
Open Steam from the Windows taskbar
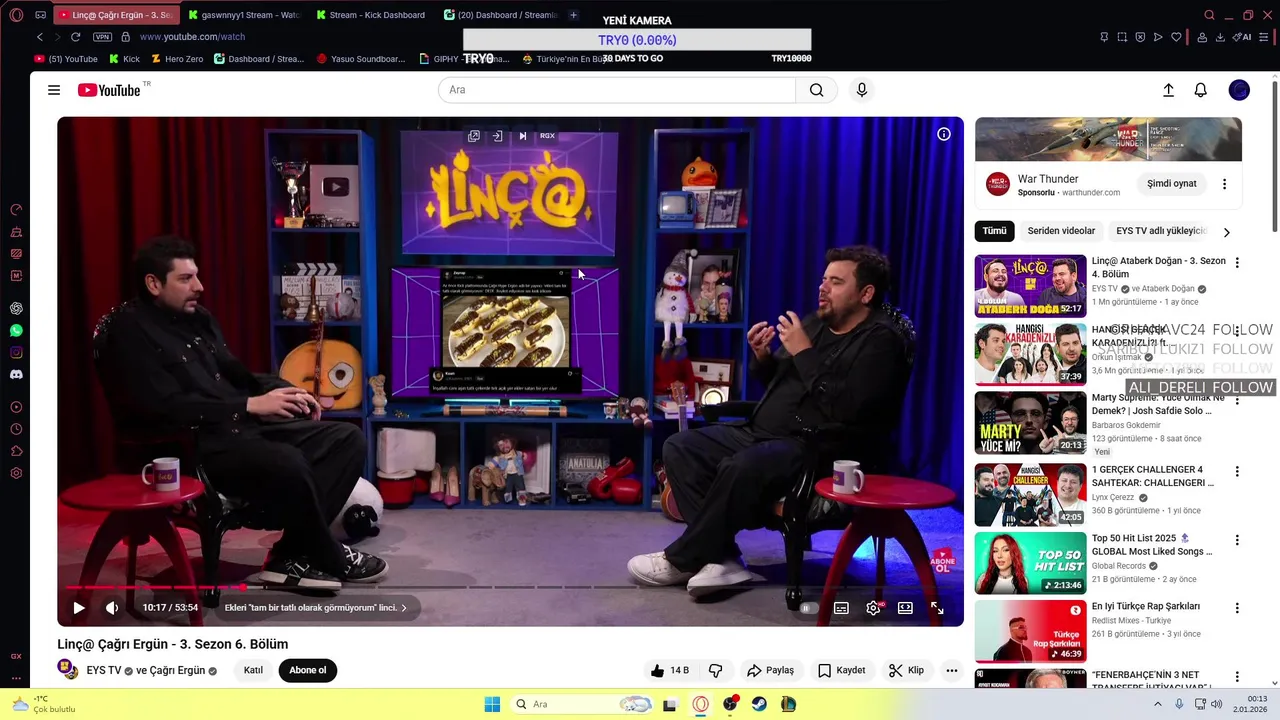click(x=759, y=704)
